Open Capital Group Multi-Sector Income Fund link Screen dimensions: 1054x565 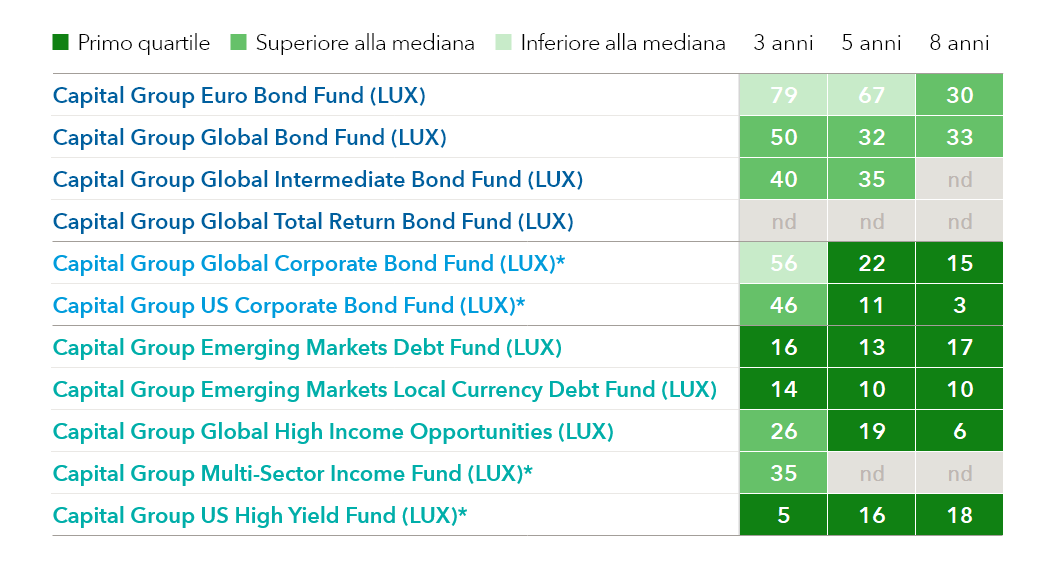click(x=292, y=474)
